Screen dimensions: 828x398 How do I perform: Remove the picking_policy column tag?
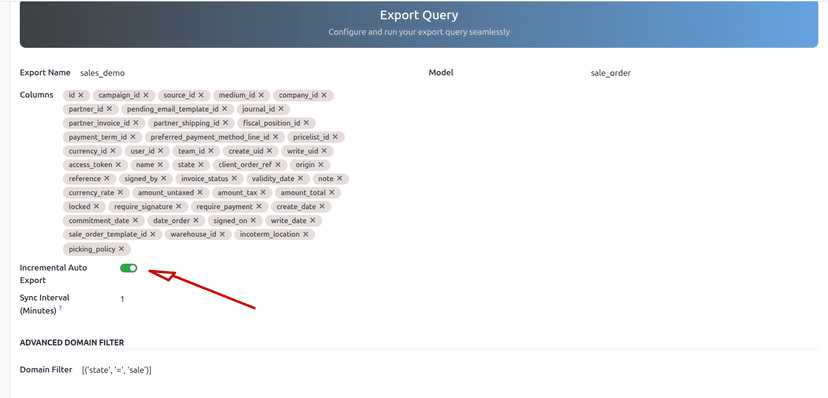point(121,248)
